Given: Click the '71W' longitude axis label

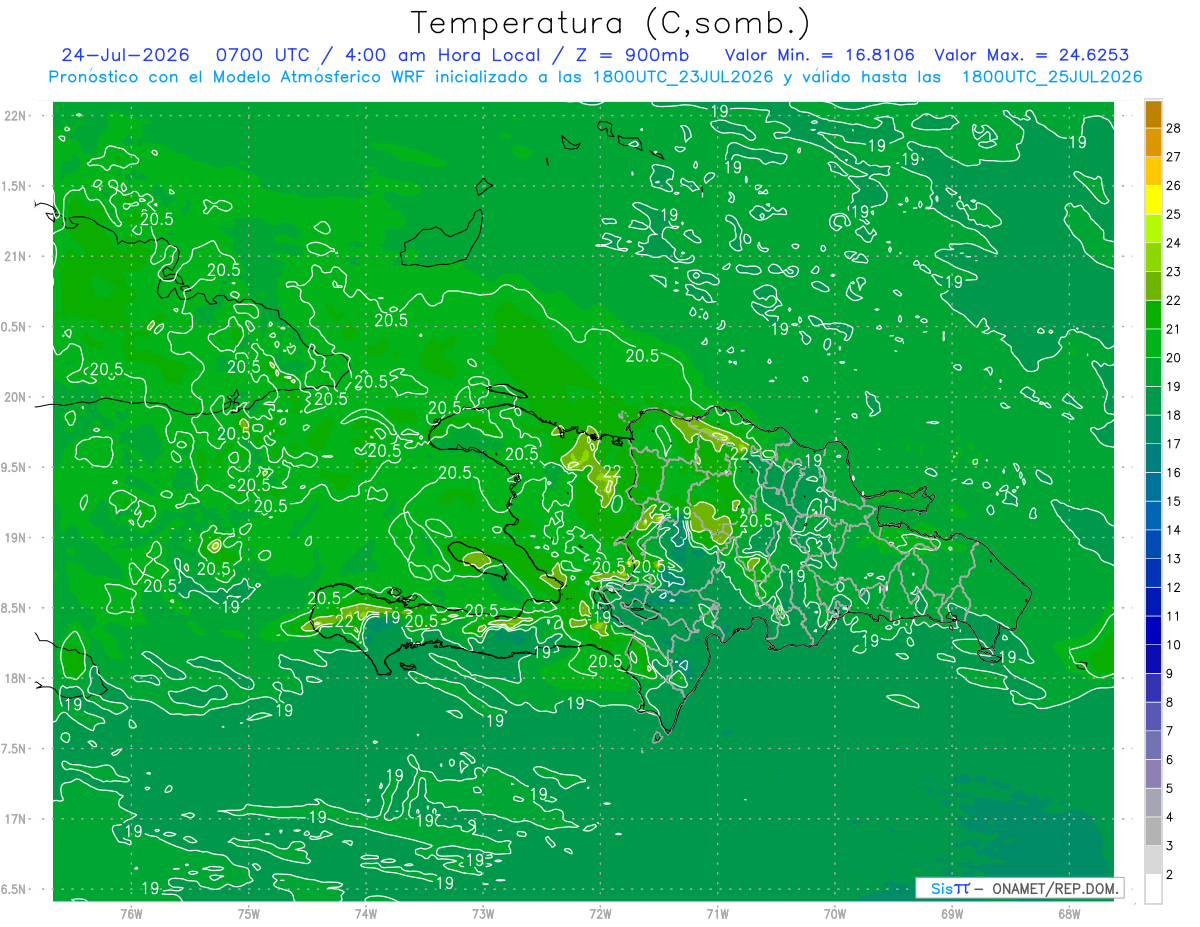Looking at the screenshot, I should pyautogui.click(x=717, y=914).
